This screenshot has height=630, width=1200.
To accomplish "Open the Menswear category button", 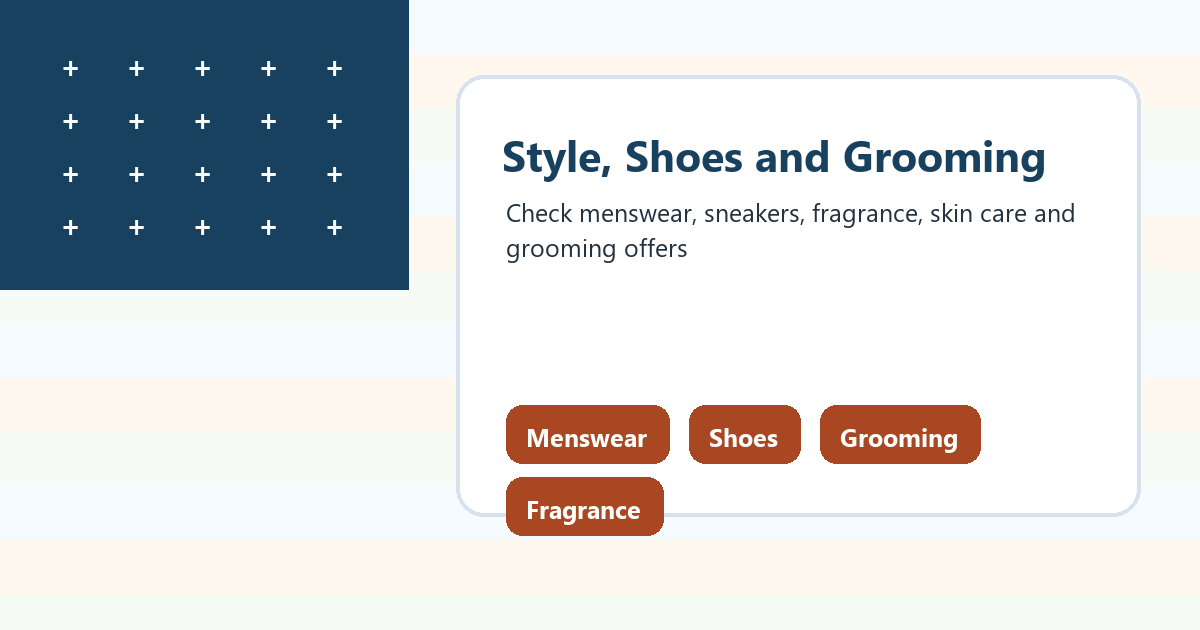I will [587, 435].
